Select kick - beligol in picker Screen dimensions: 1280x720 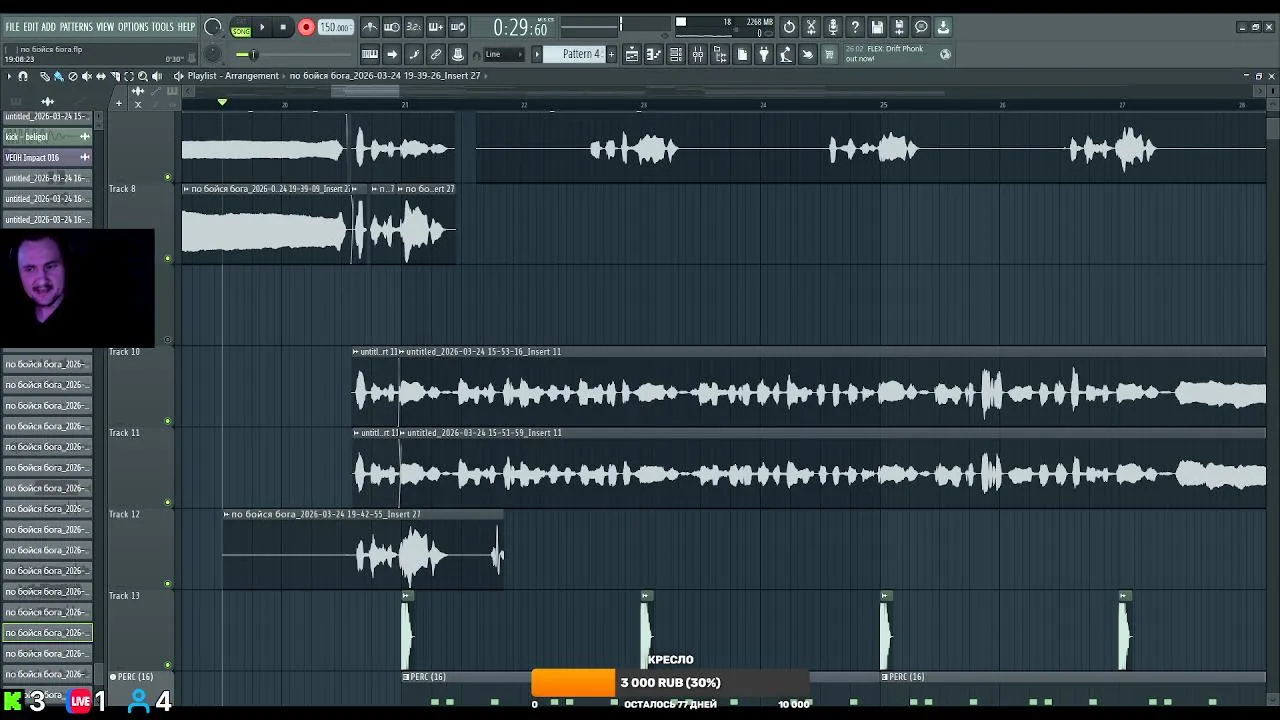(x=47, y=137)
